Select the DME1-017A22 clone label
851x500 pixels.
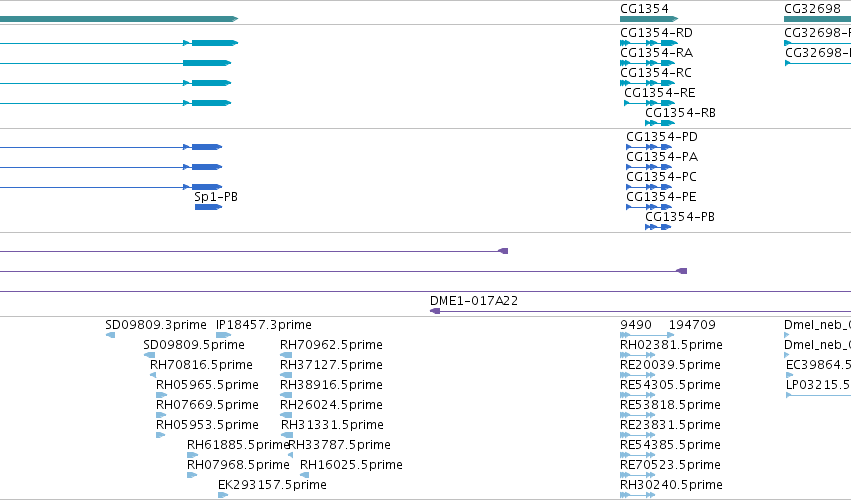click(x=474, y=301)
